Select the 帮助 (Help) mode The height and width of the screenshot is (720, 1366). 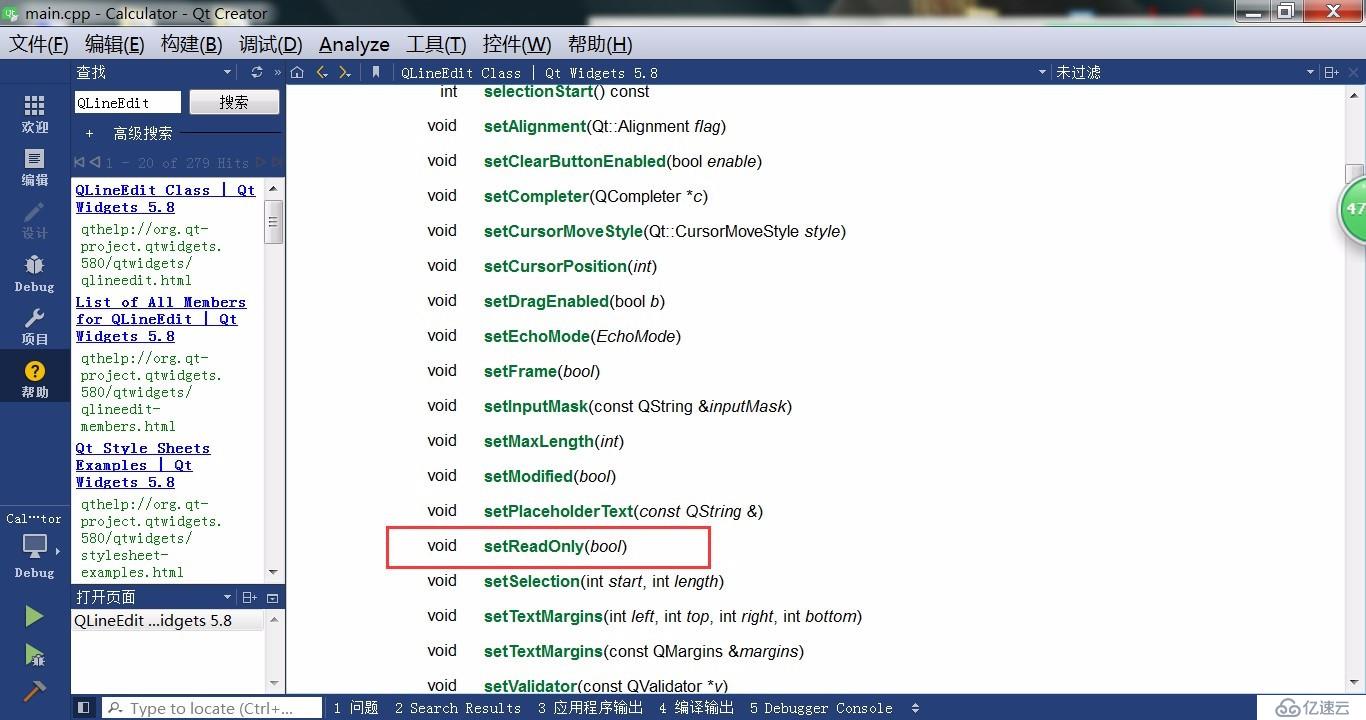(34, 379)
